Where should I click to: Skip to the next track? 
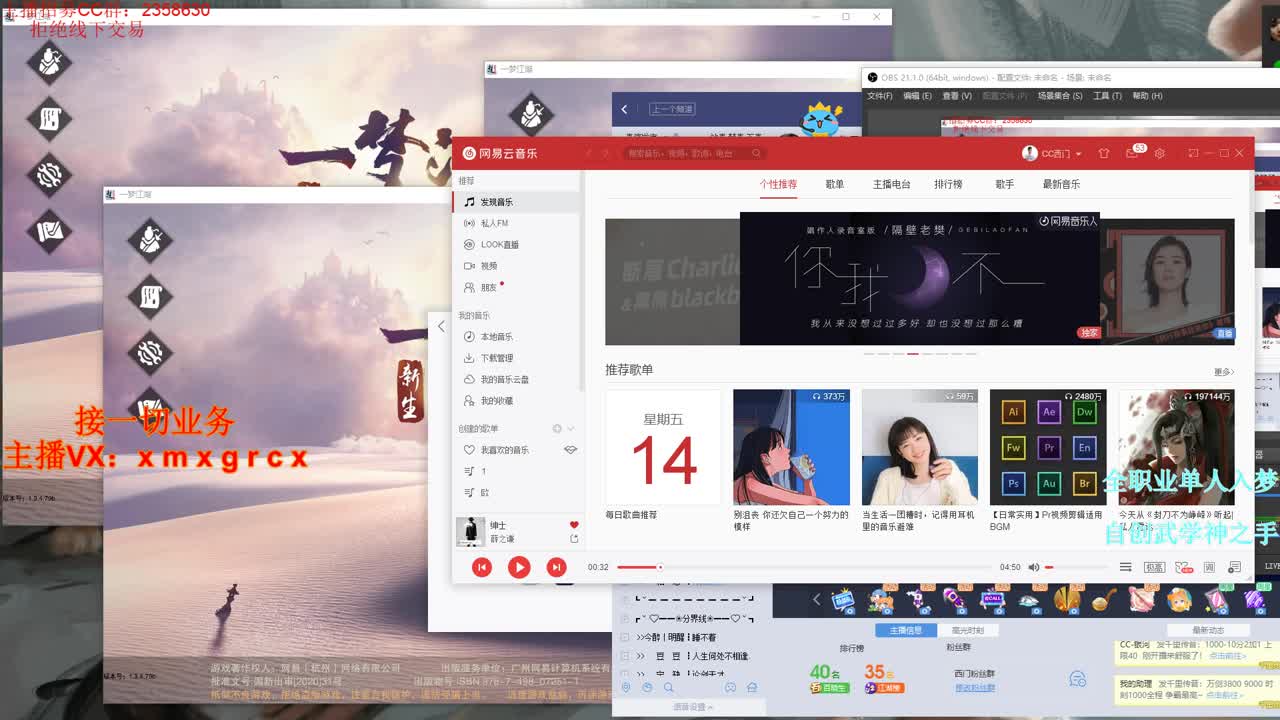[x=557, y=567]
